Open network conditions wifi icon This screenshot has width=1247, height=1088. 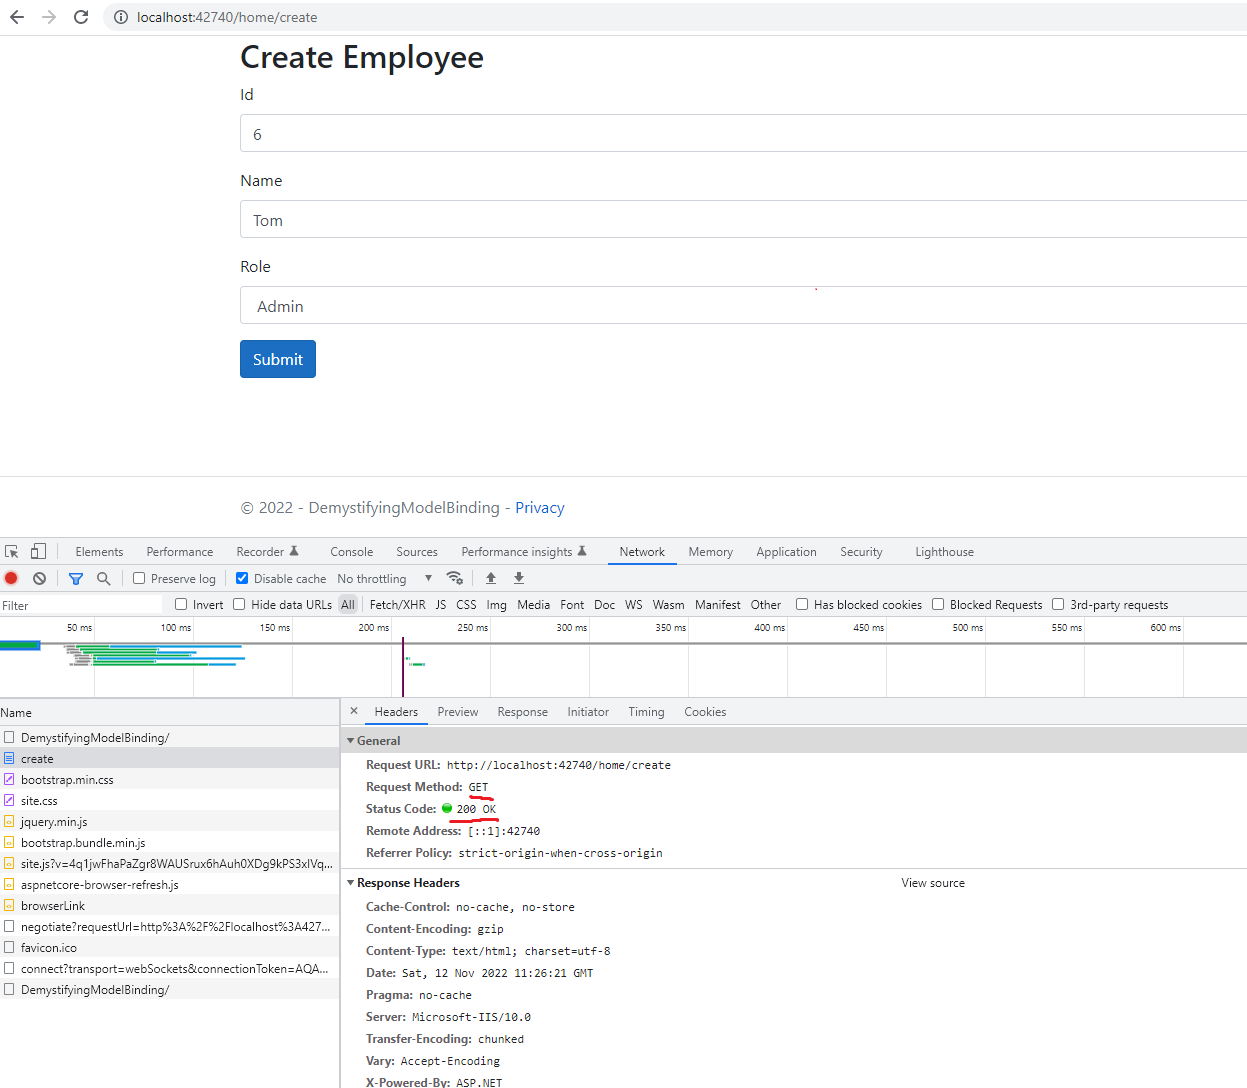455,578
